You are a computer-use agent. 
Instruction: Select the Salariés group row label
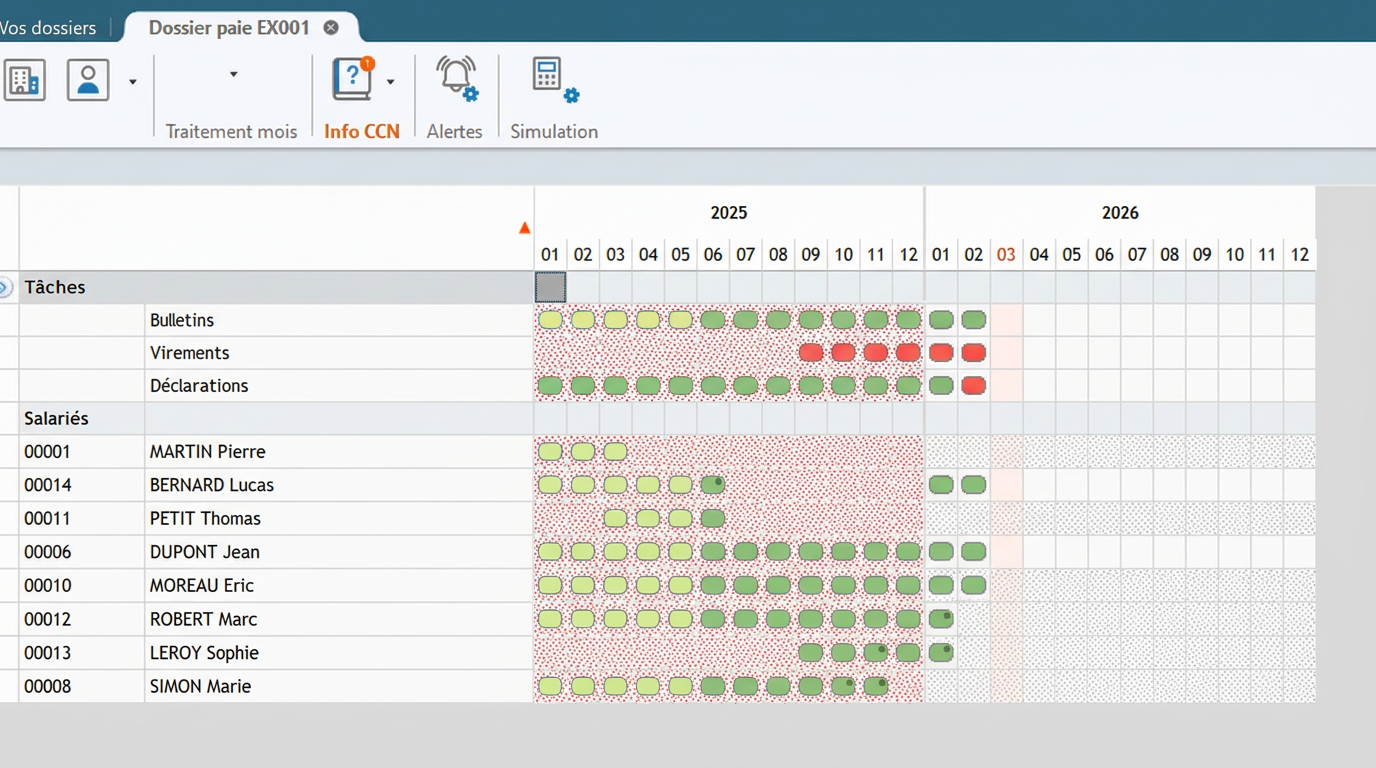(x=57, y=419)
